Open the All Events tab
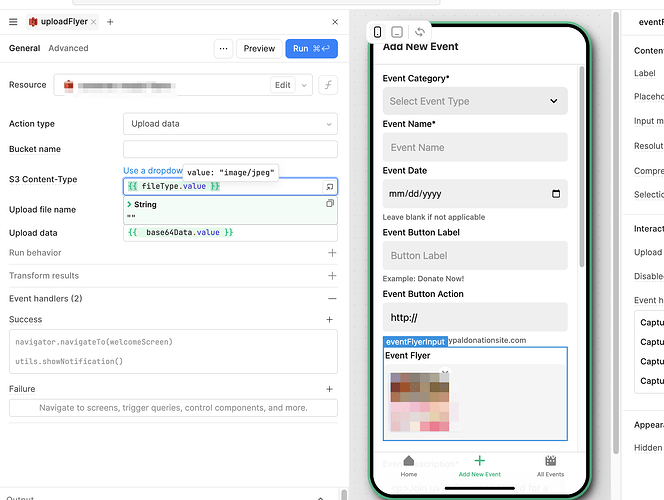Screen dimensions: 664x500 (x=550, y=466)
